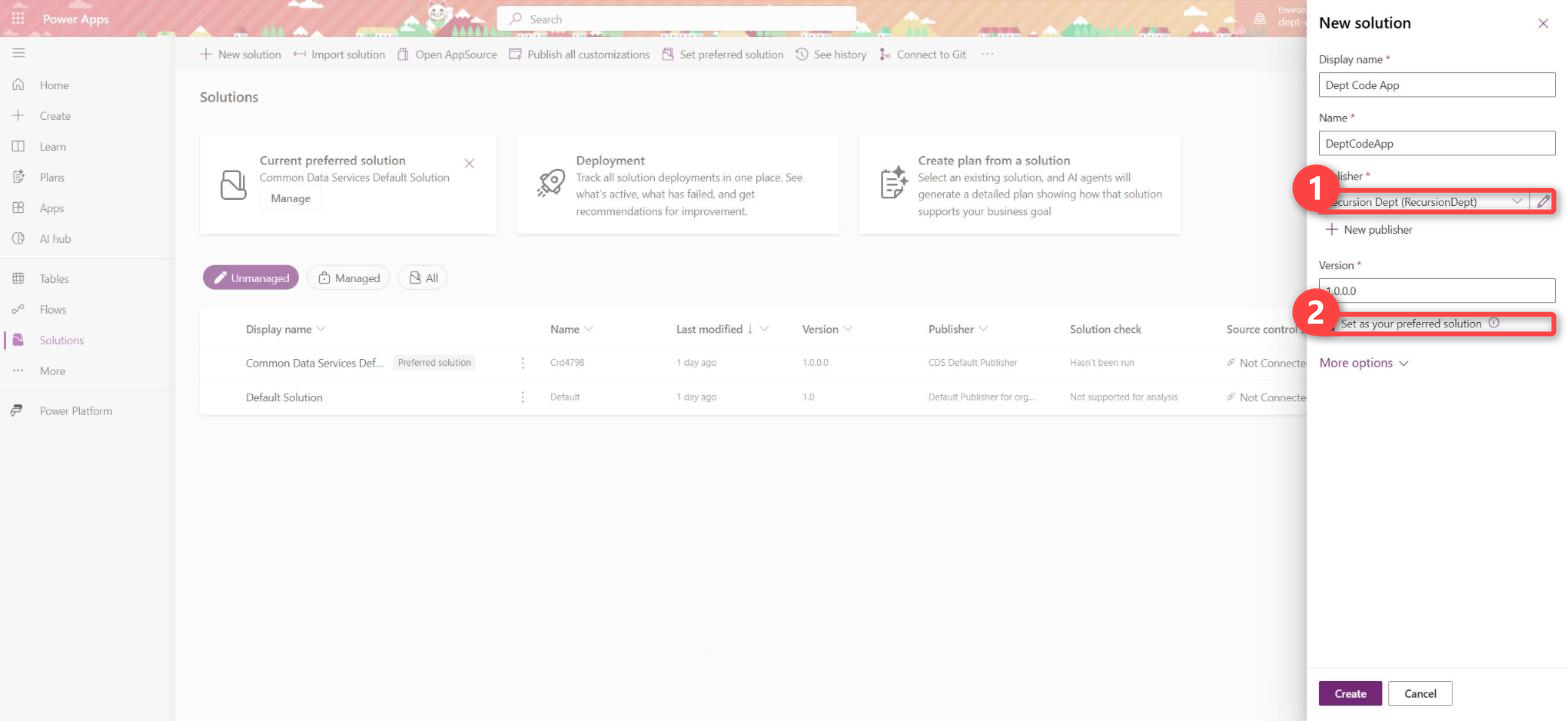Open Apps from the sidebar
The image size is (1568, 721).
pyautogui.click(x=52, y=209)
